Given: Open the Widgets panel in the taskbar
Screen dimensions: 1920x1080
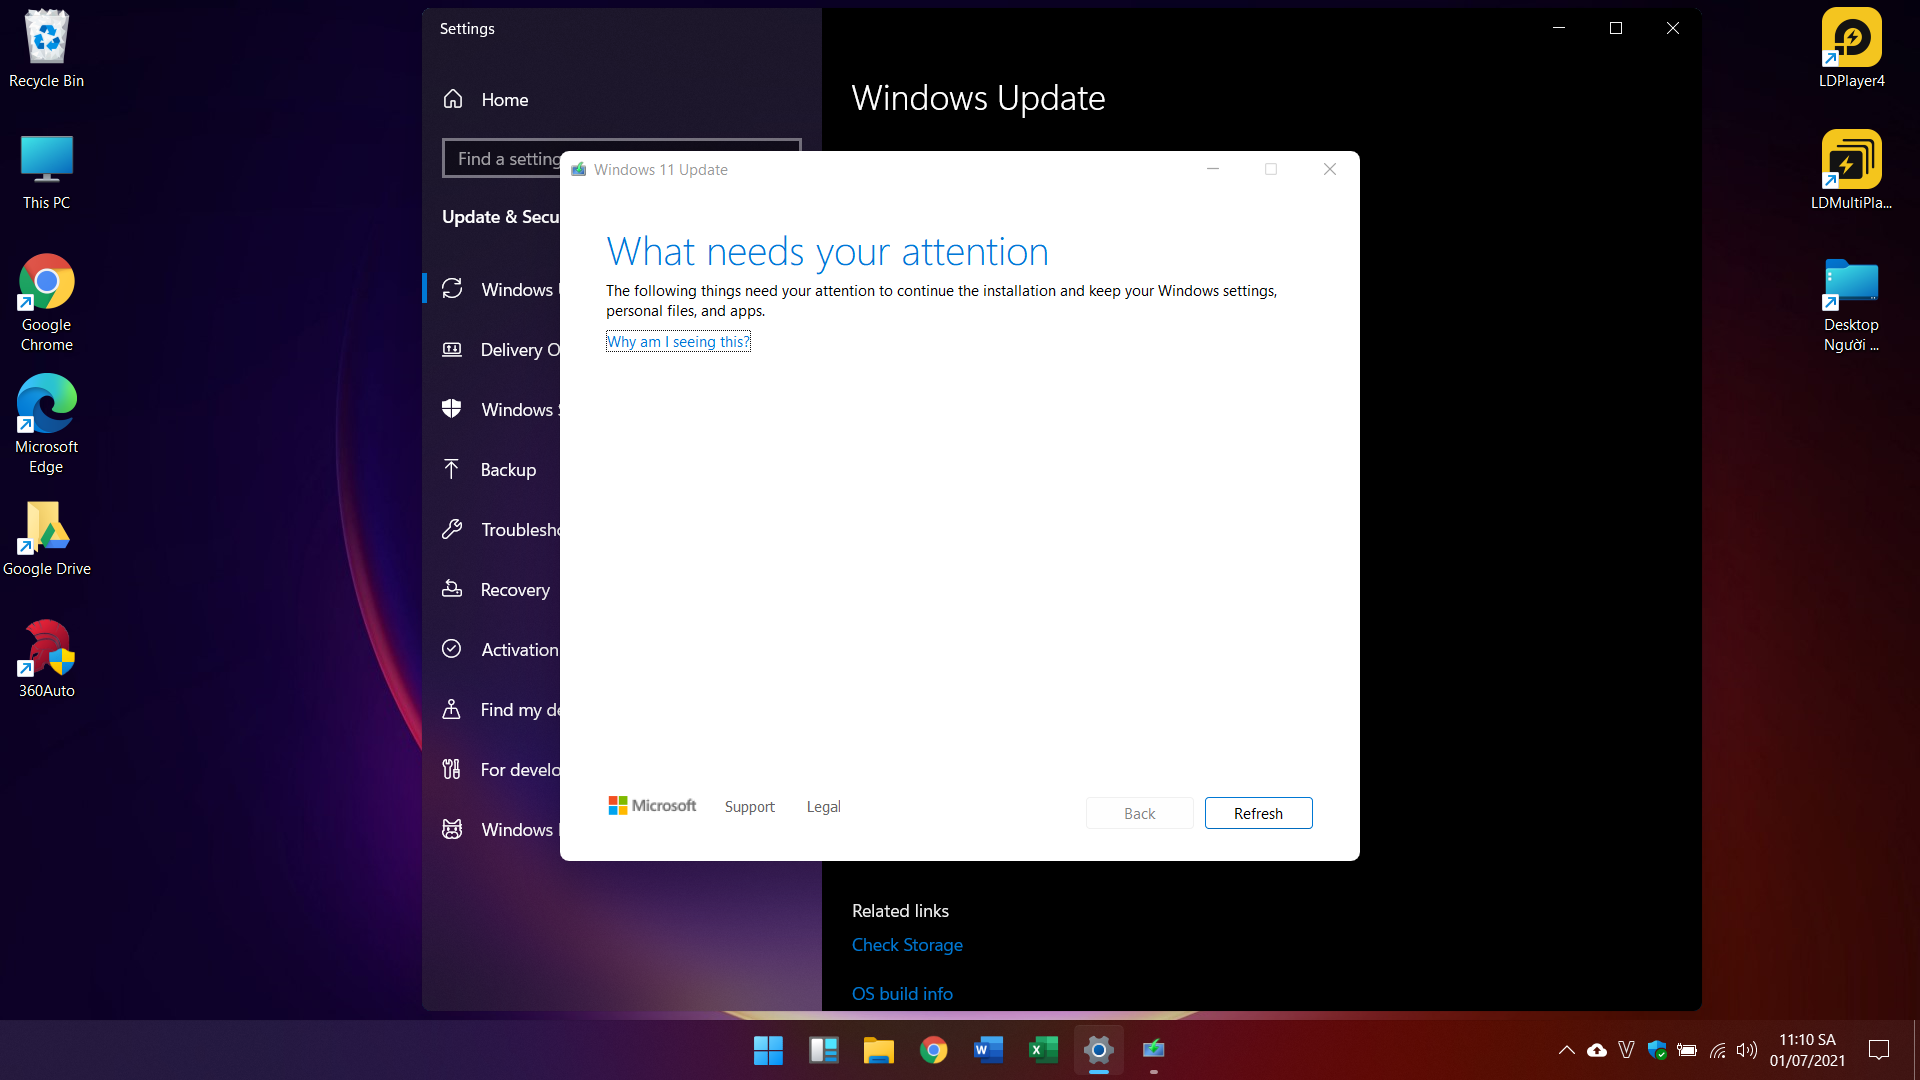Looking at the screenshot, I should [823, 1050].
